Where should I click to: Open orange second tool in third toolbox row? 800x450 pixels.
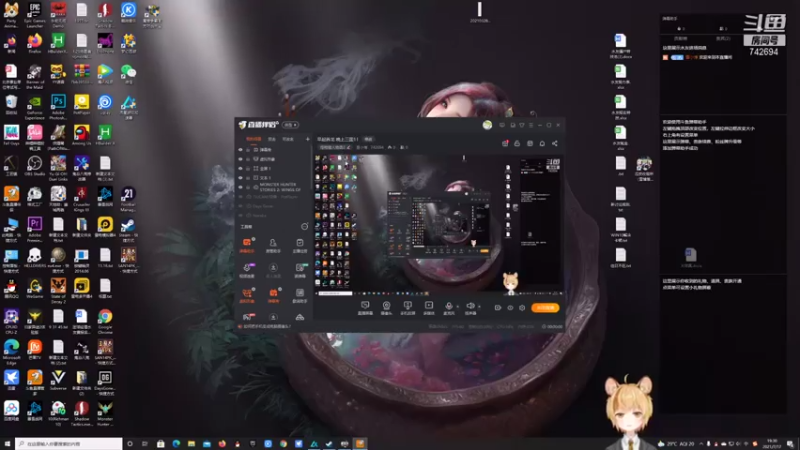(x=273, y=295)
